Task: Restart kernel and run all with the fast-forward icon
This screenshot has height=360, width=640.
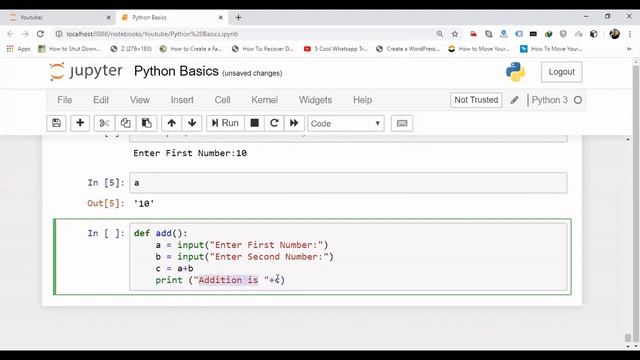Action: 294,123
